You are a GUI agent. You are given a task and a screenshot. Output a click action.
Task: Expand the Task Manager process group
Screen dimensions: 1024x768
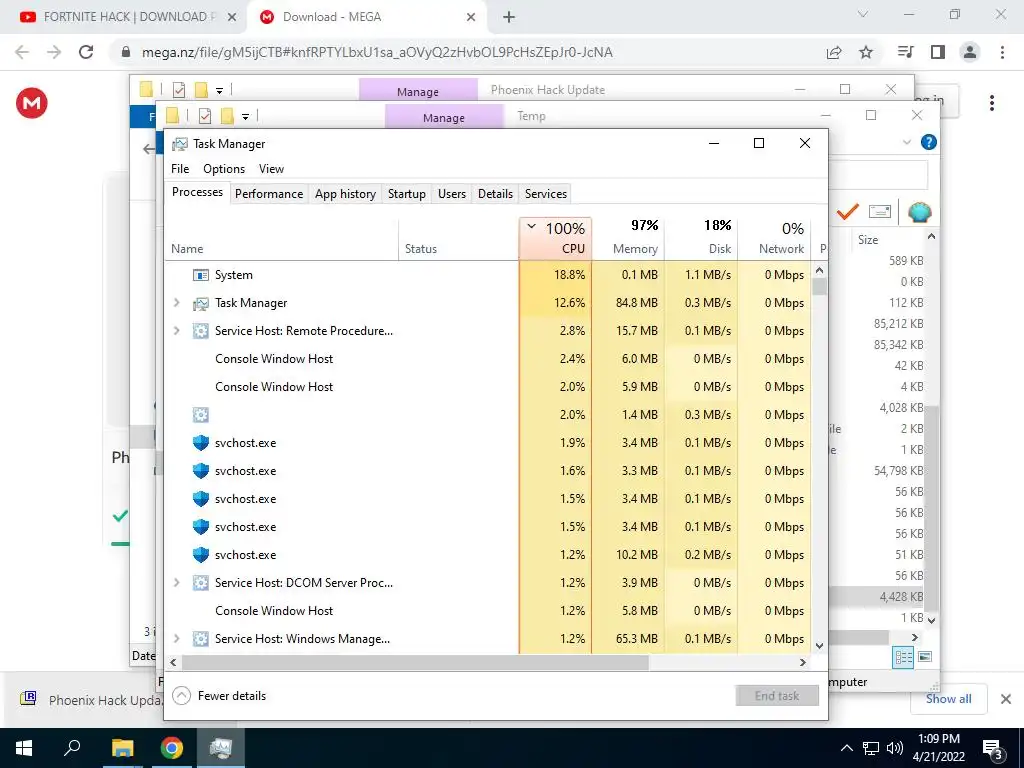coord(176,302)
